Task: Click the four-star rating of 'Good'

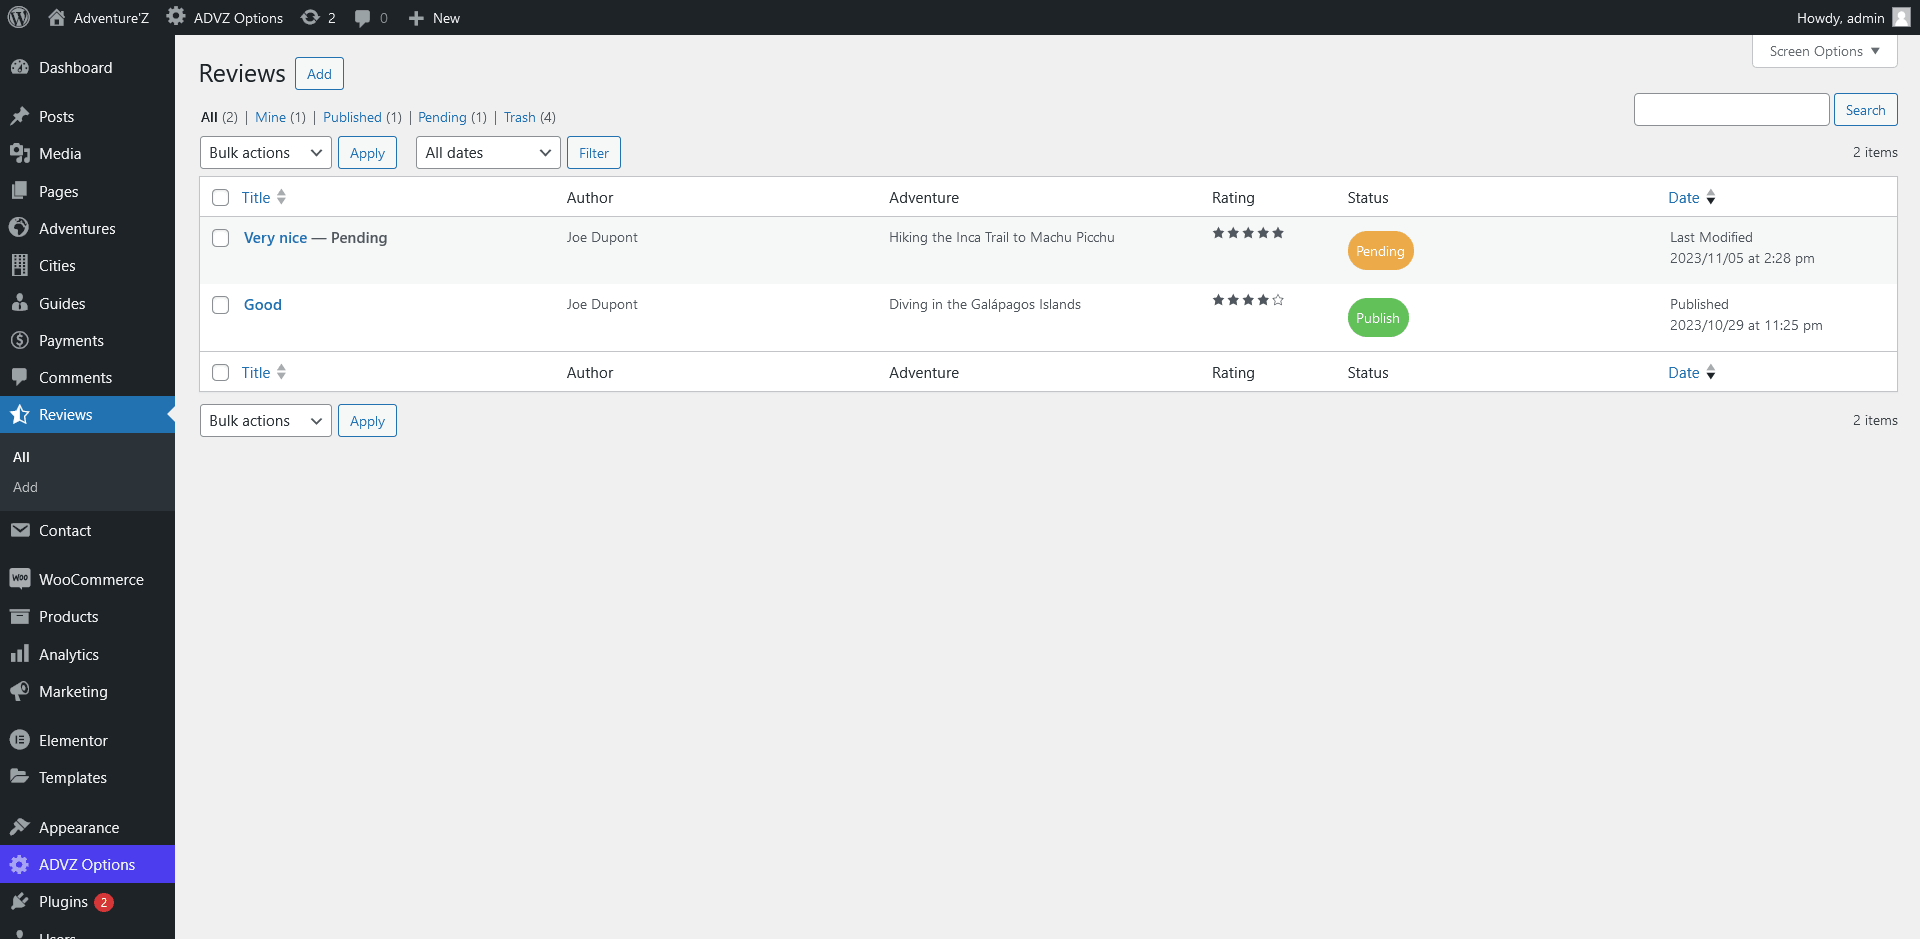Action: pyautogui.click(x=1248, y=300)
